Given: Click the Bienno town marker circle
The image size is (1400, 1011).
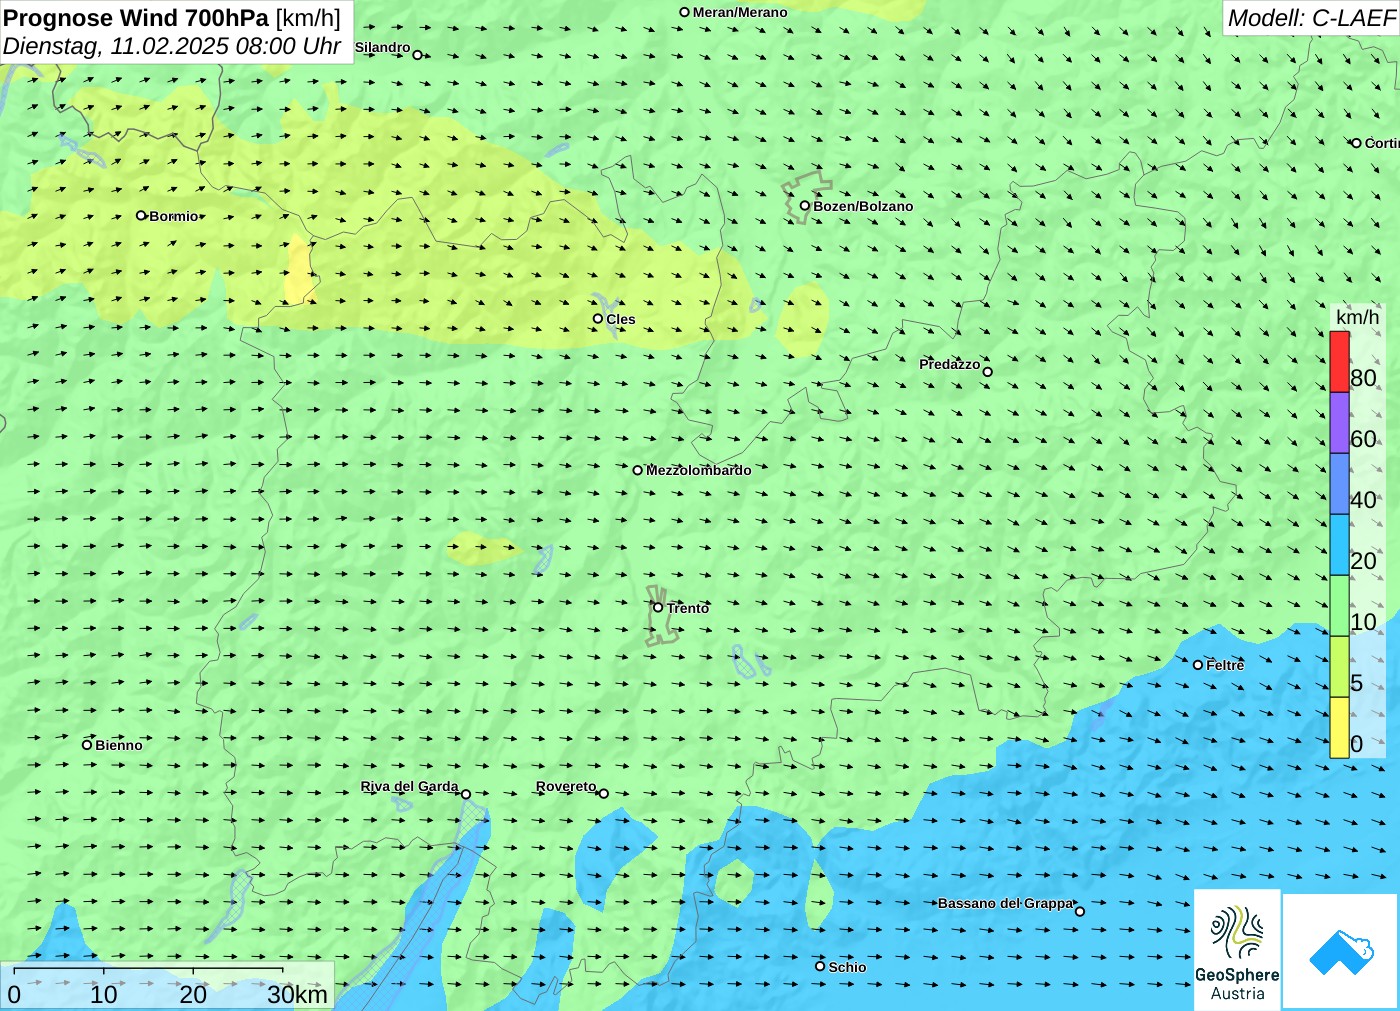Looking at the screenshot, I should 87,744.
